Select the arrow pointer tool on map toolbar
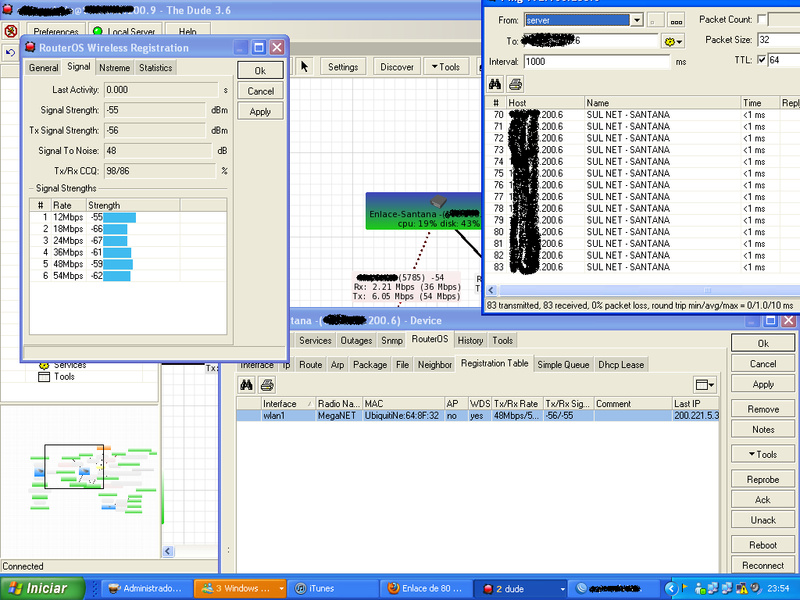 click(305, 67)
